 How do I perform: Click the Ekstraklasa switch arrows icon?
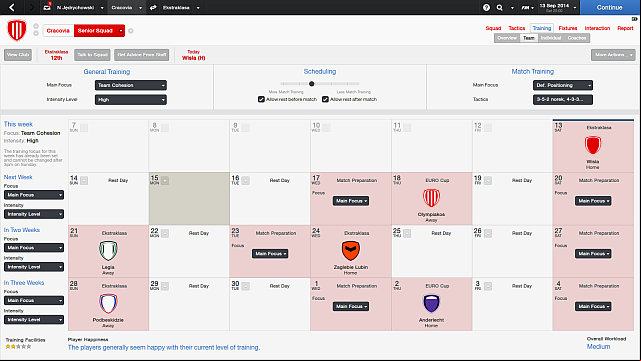153,7
